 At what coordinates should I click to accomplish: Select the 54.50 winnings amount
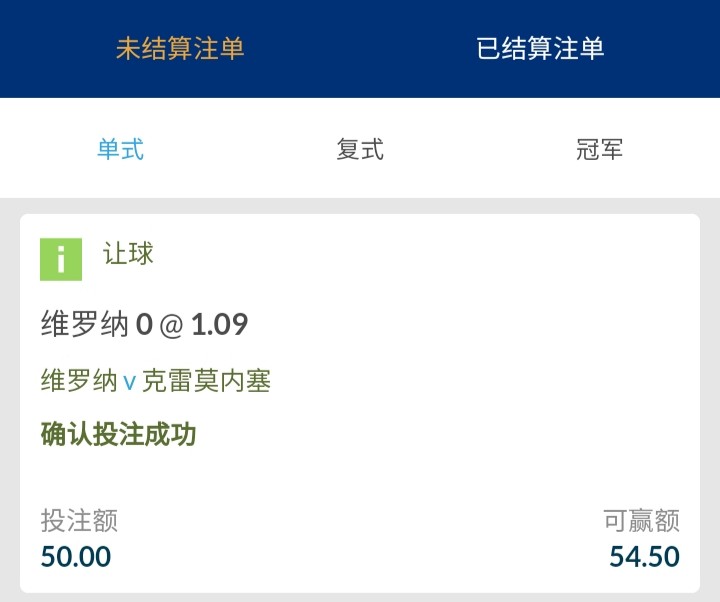(x=644, y=556)
